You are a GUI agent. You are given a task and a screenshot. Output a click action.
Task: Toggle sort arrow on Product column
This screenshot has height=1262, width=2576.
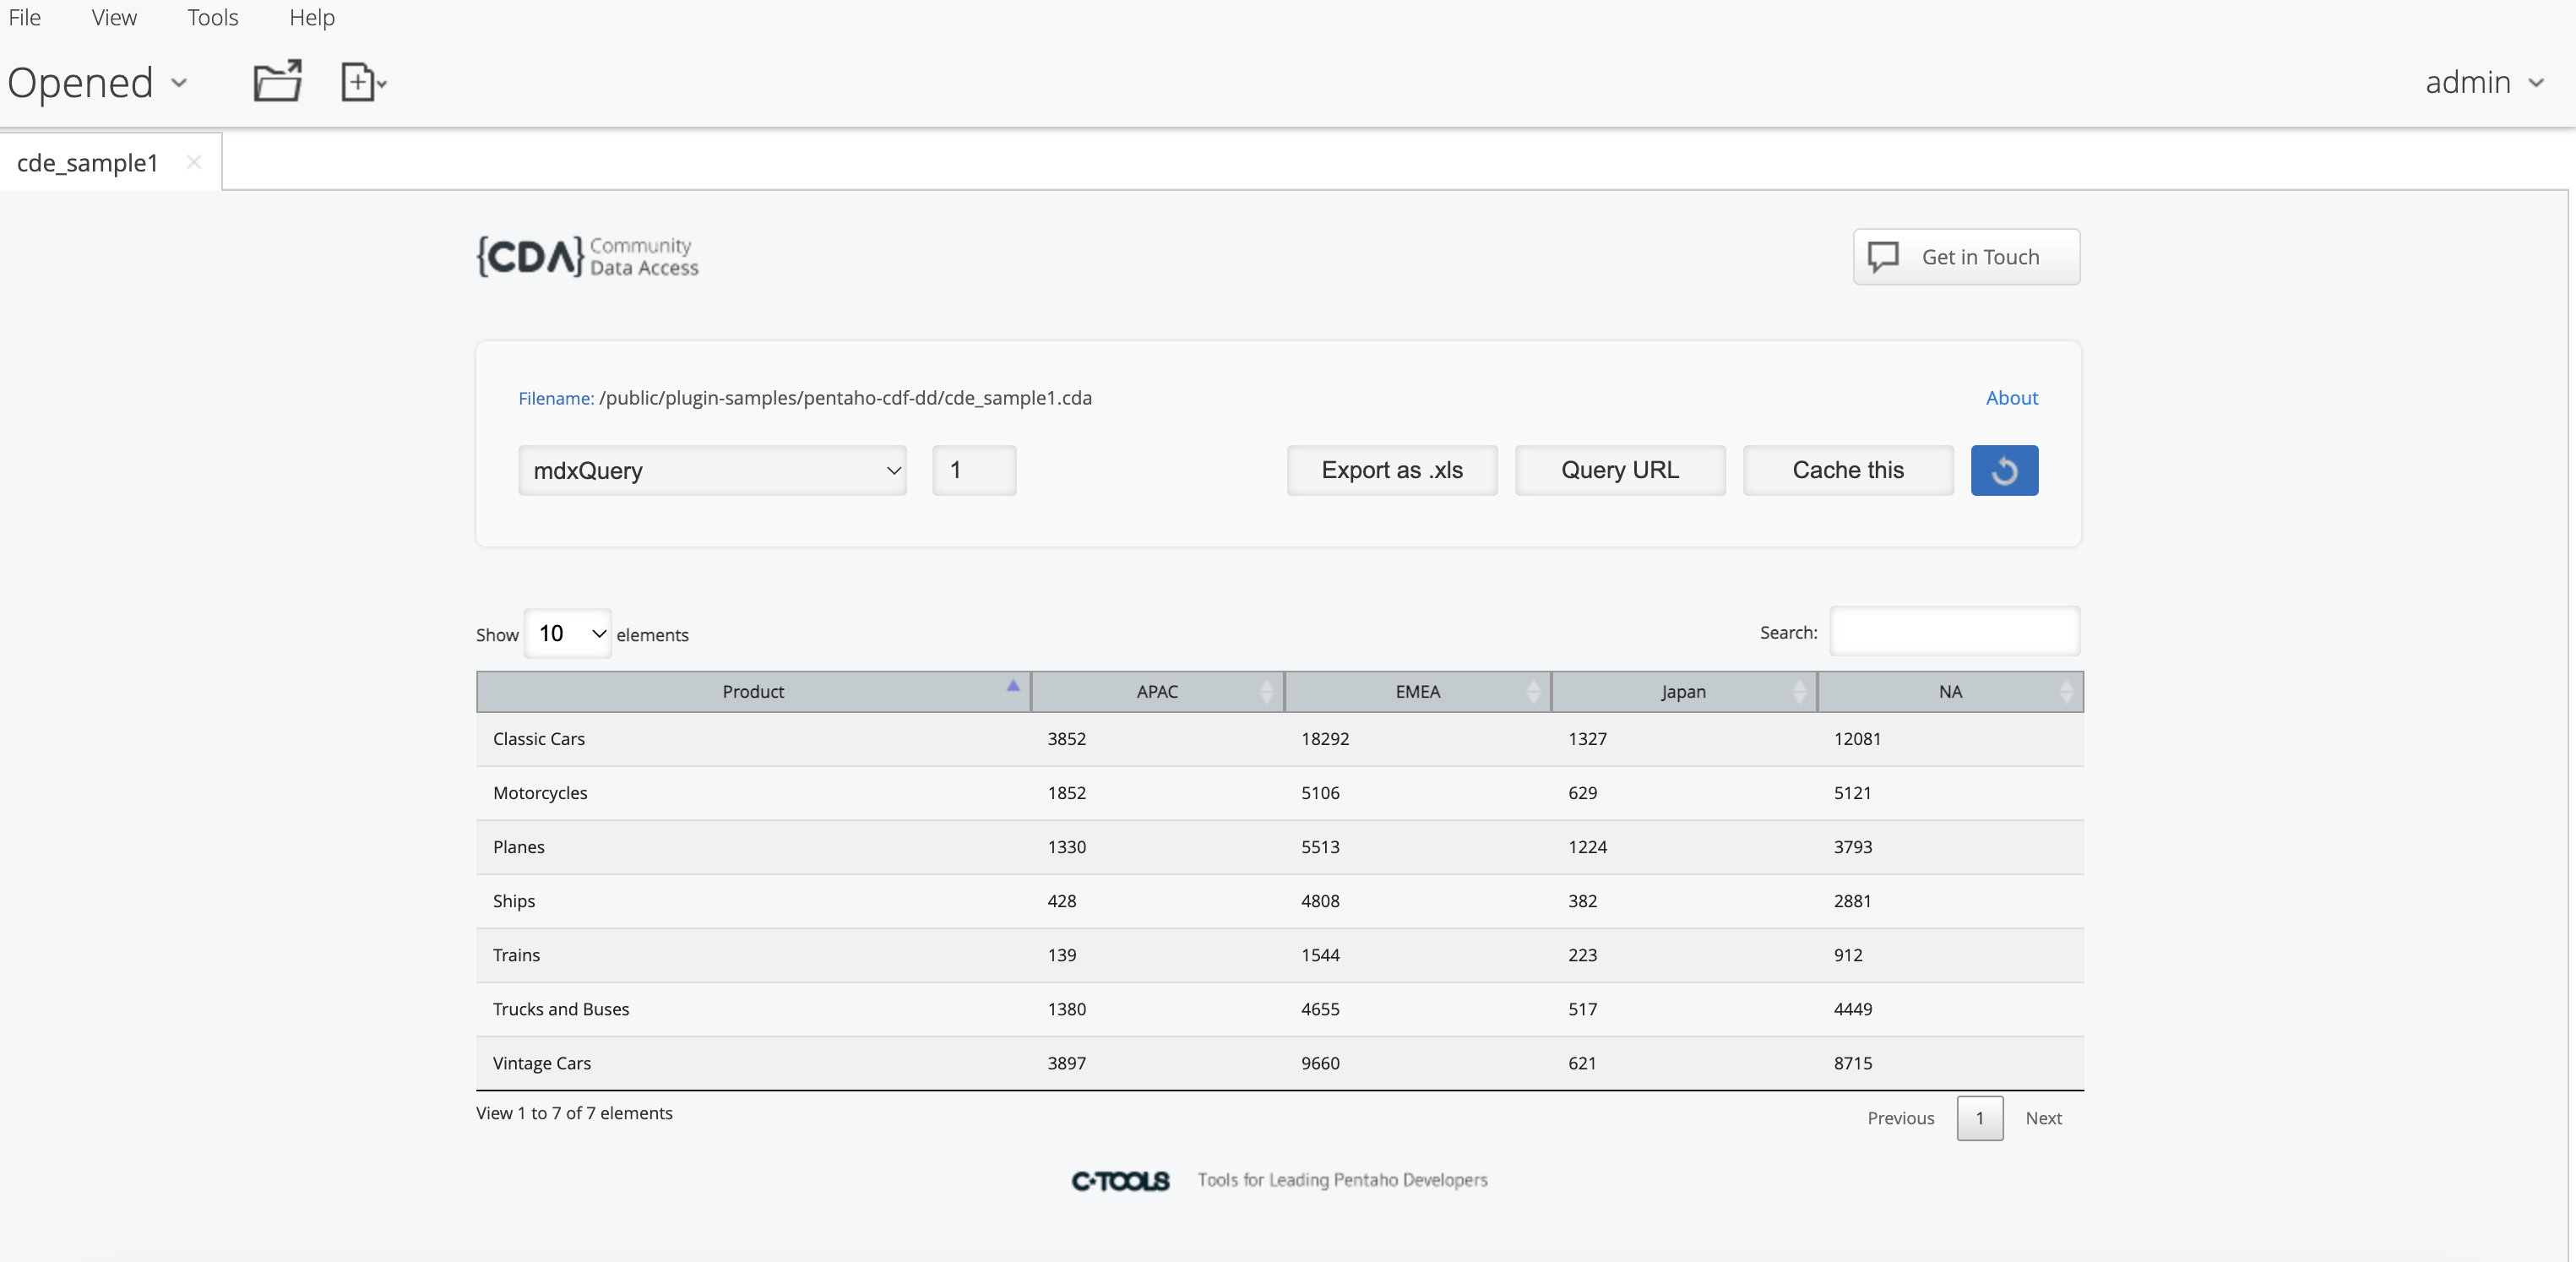tap(1012, 687)
